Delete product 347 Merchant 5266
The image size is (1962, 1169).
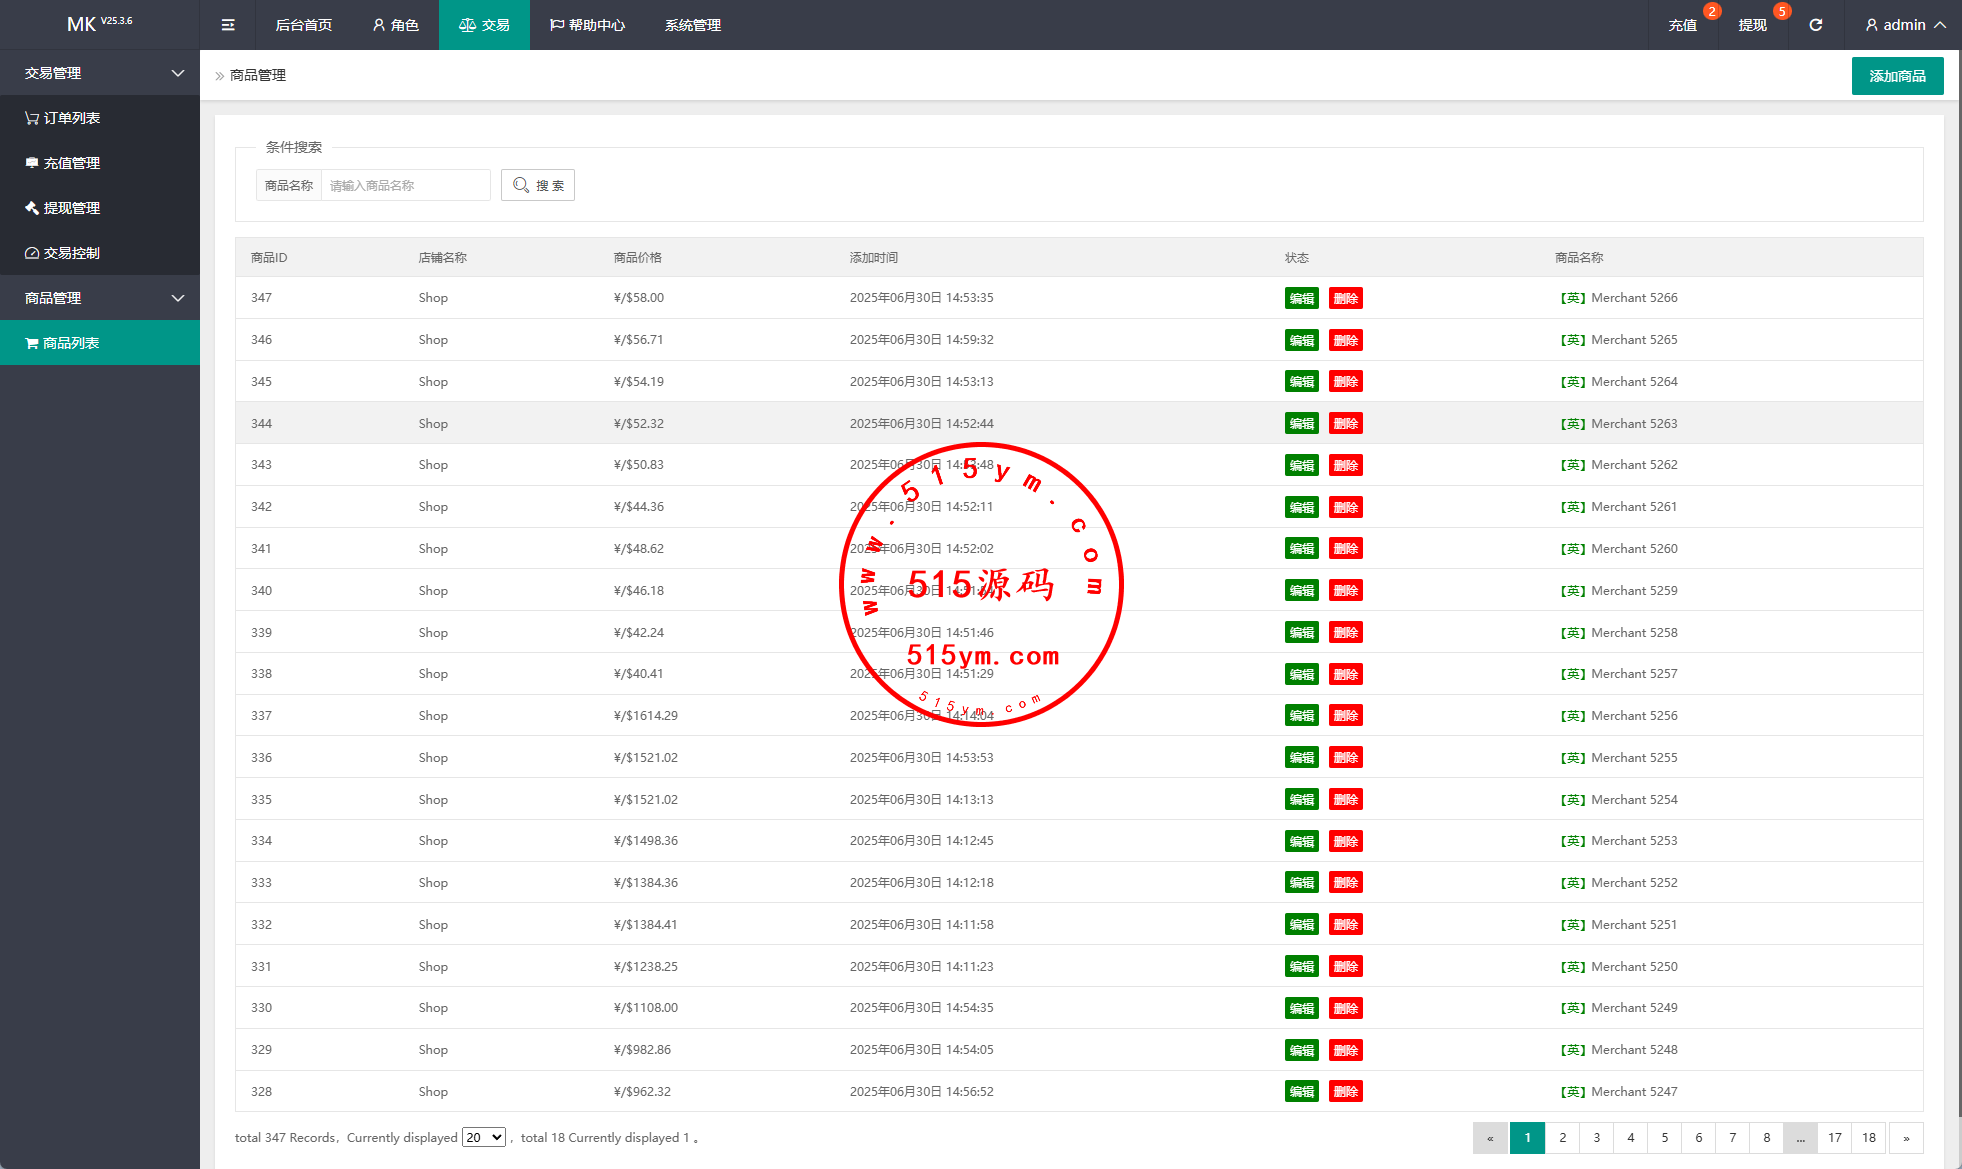(x=1345, y=298)
